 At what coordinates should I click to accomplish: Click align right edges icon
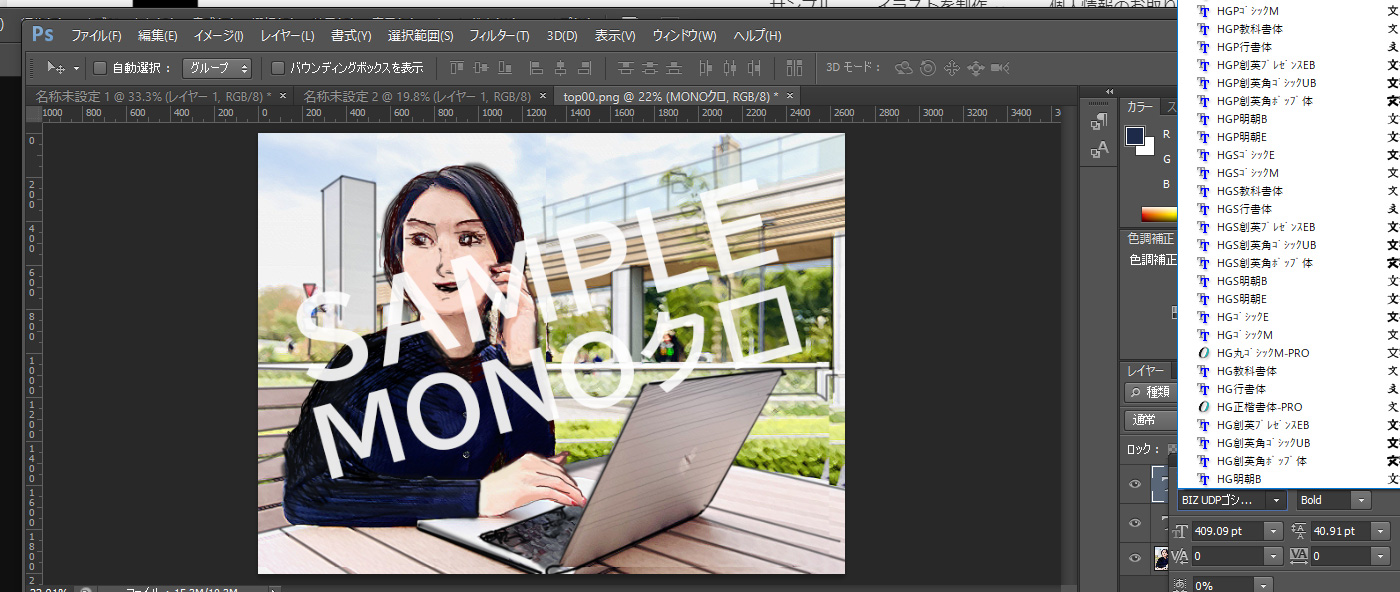click(x=585, y=68)
